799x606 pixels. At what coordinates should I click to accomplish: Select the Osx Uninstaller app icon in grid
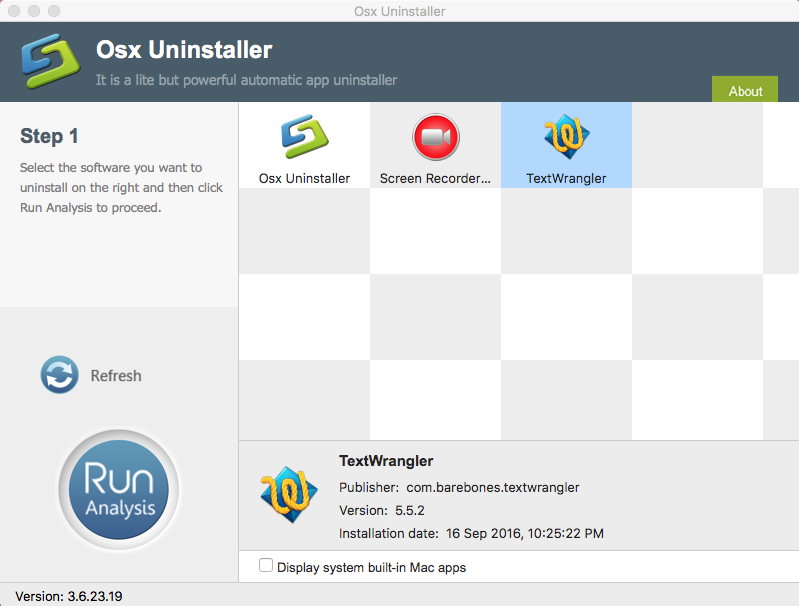(x=305, y=137)
